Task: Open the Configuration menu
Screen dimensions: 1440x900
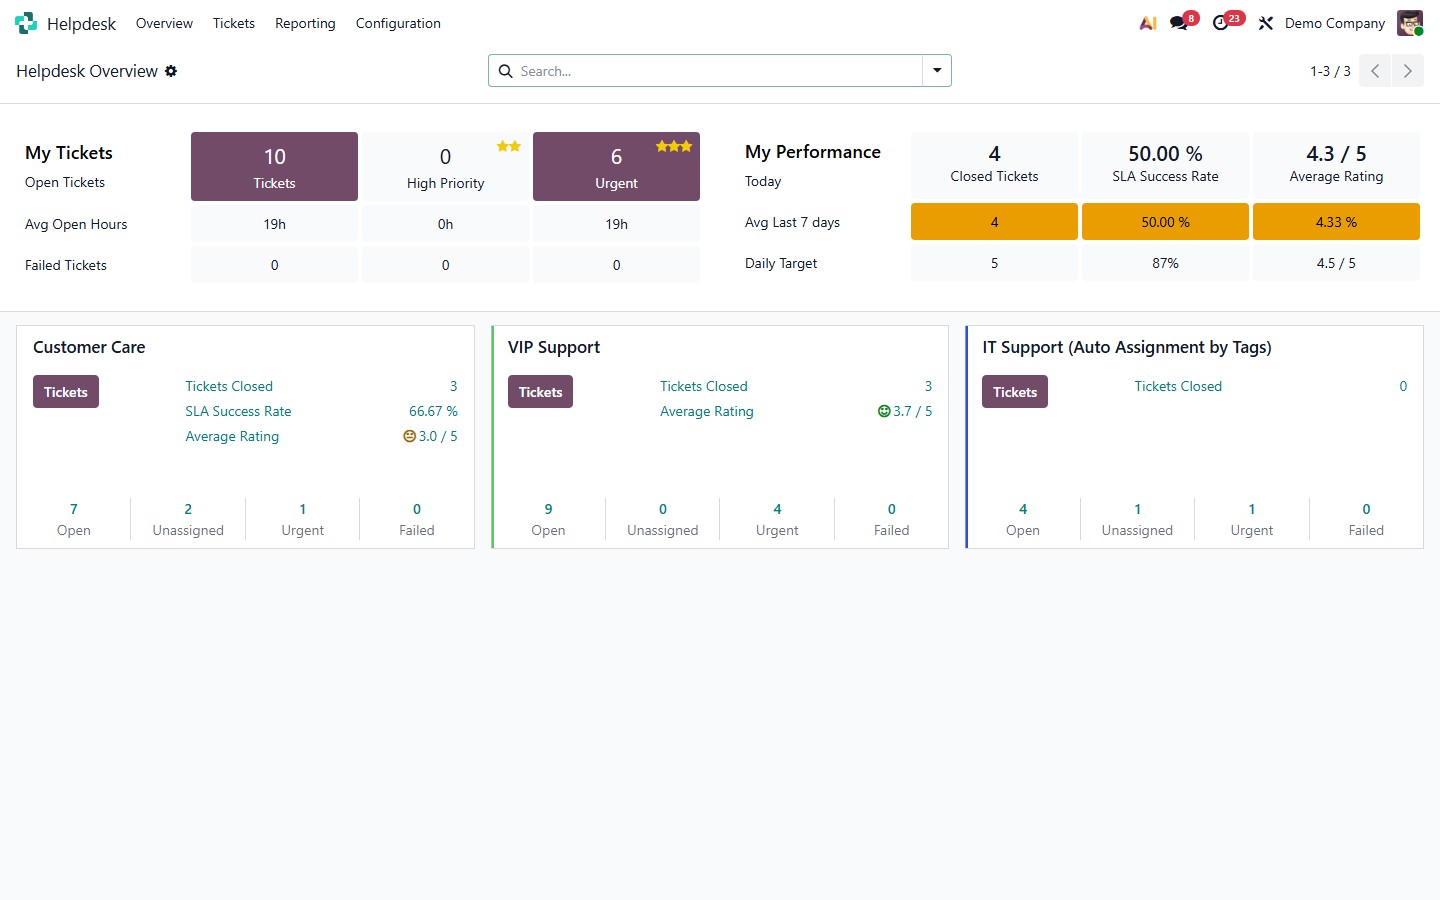Action: 398,23
